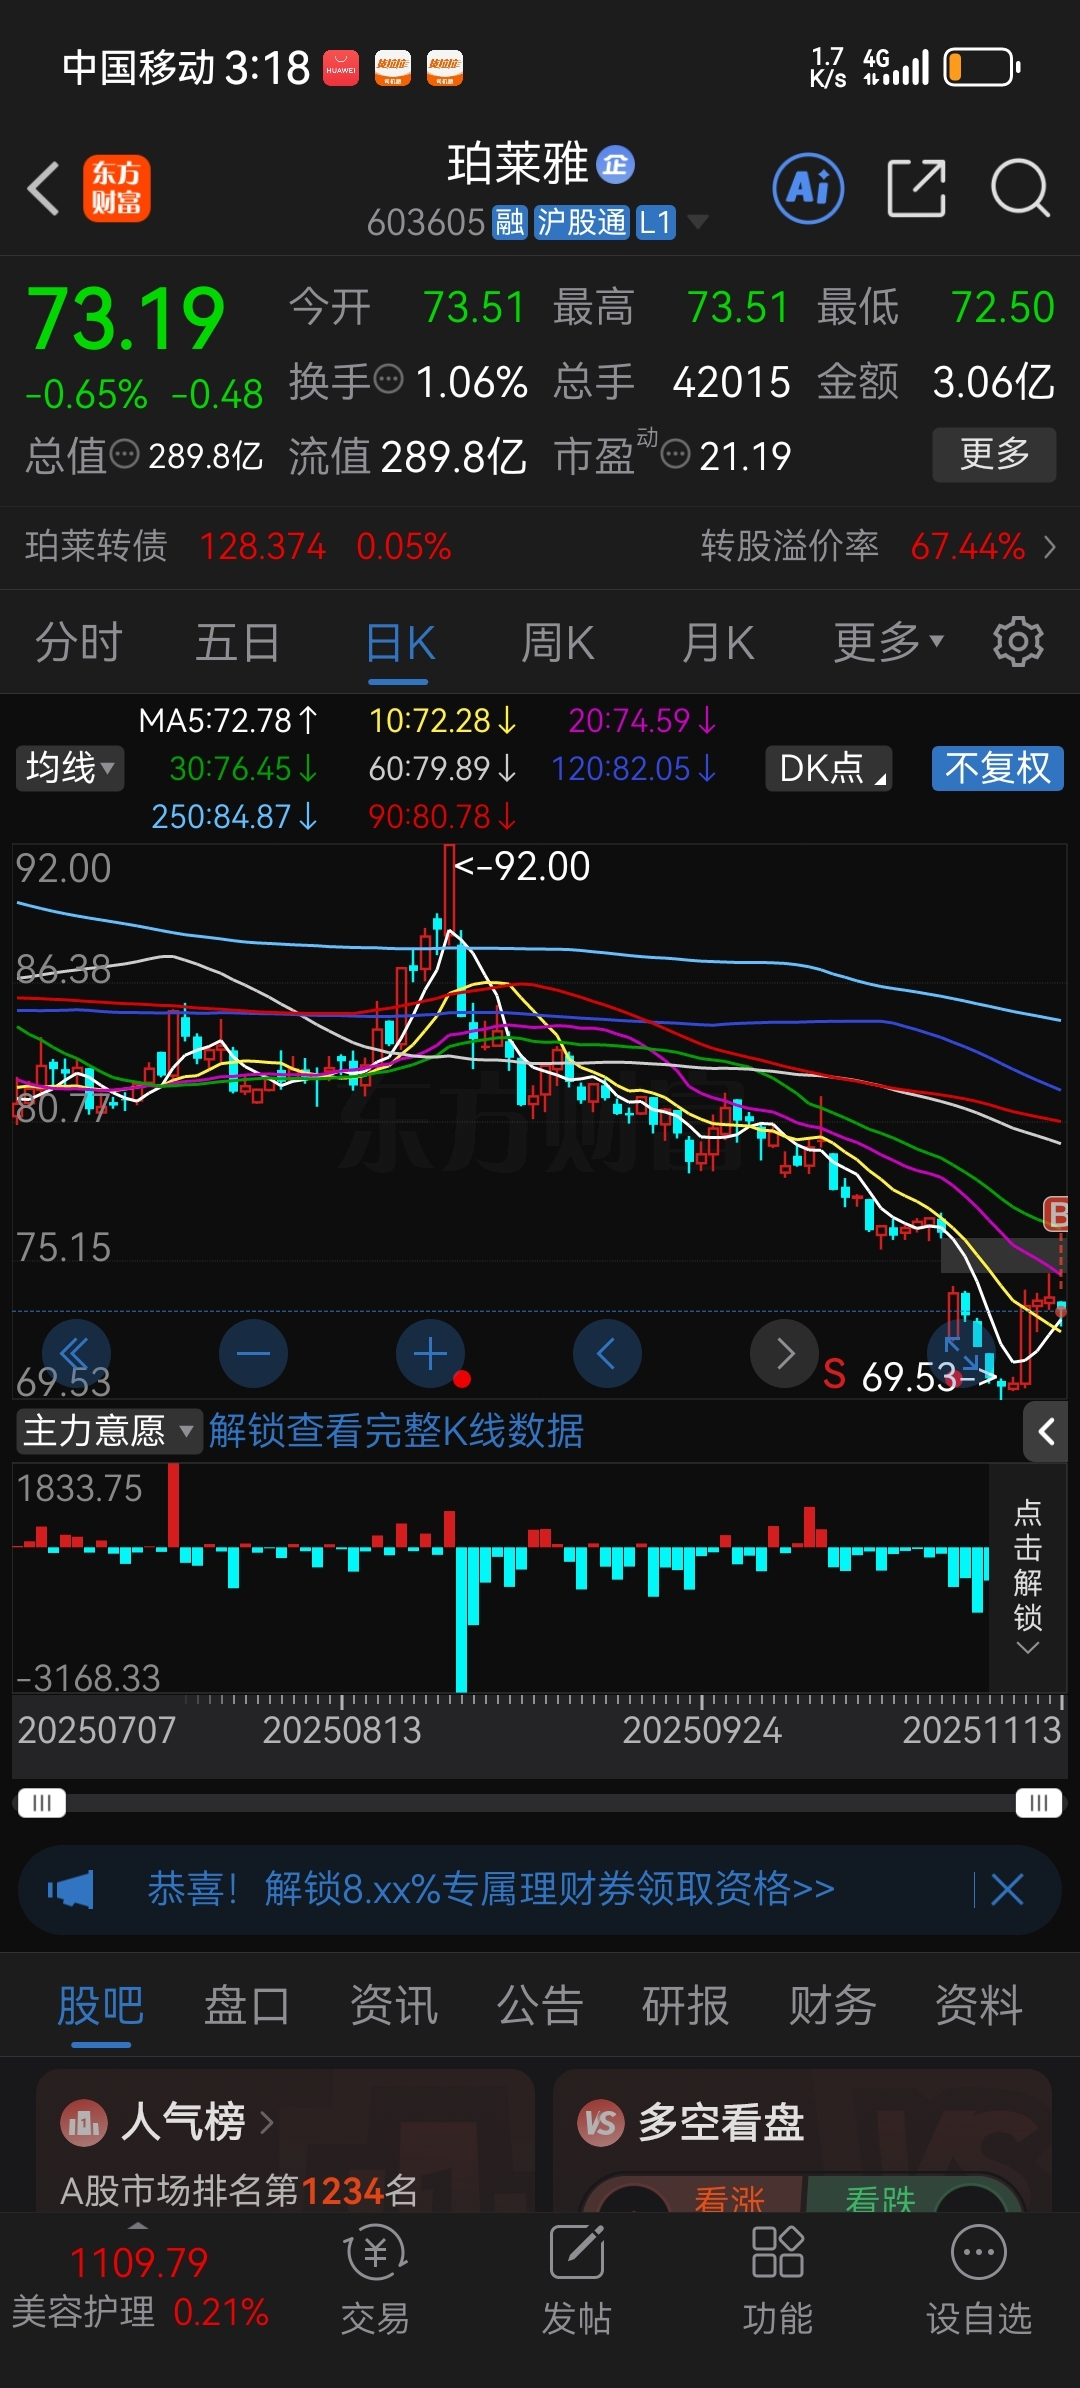
Task: Open the 资讯 news tab
Action: click(394, 2005)
